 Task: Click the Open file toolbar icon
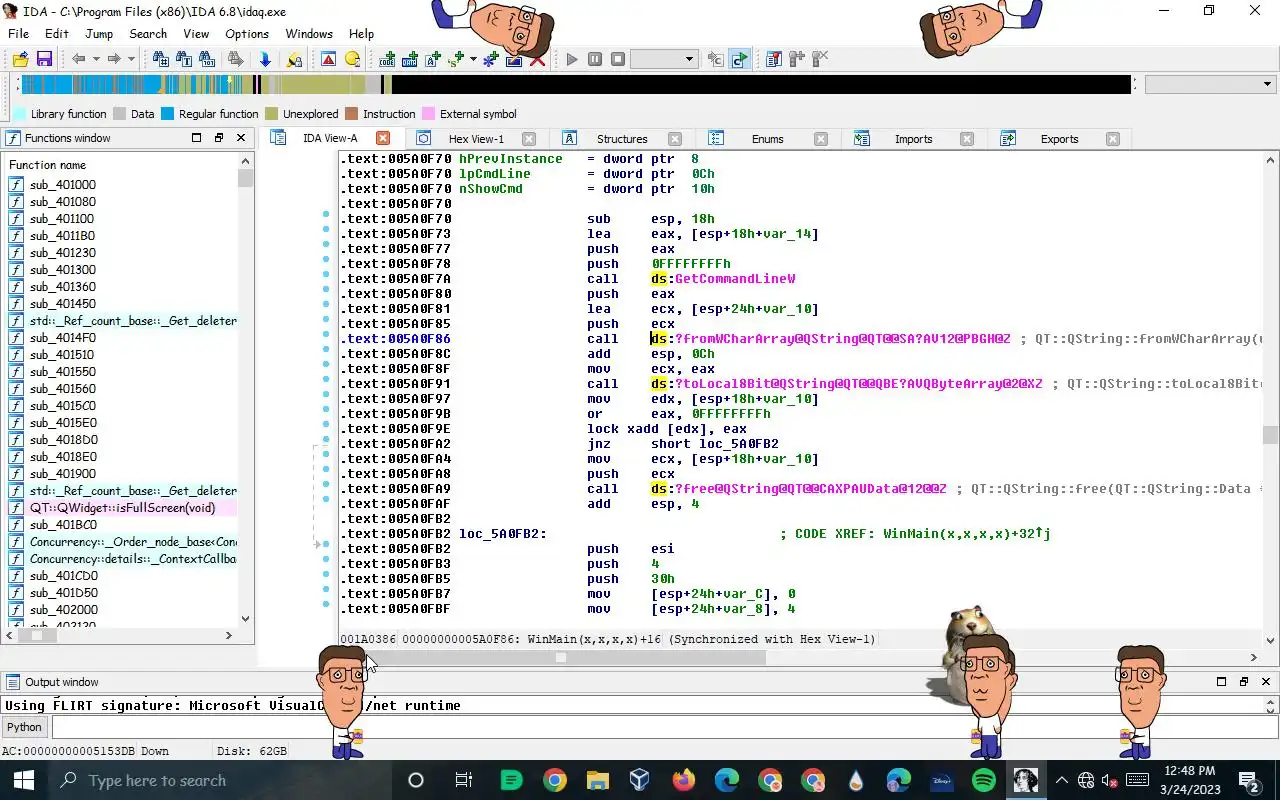pyautogui.click(x=20, y=59)
